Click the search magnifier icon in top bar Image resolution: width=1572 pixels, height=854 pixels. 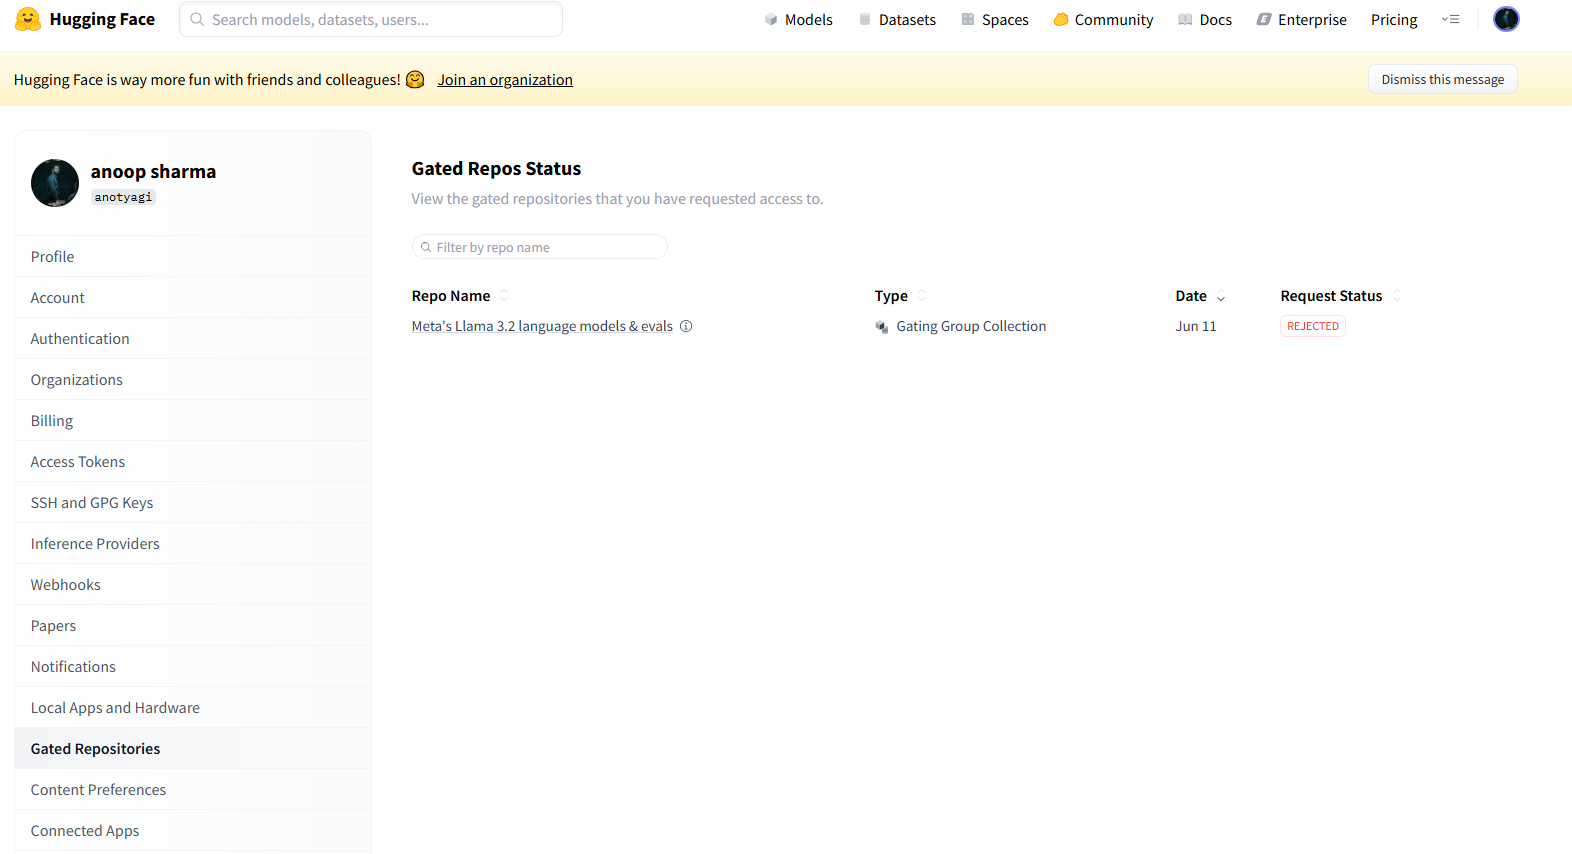point(197,19)
